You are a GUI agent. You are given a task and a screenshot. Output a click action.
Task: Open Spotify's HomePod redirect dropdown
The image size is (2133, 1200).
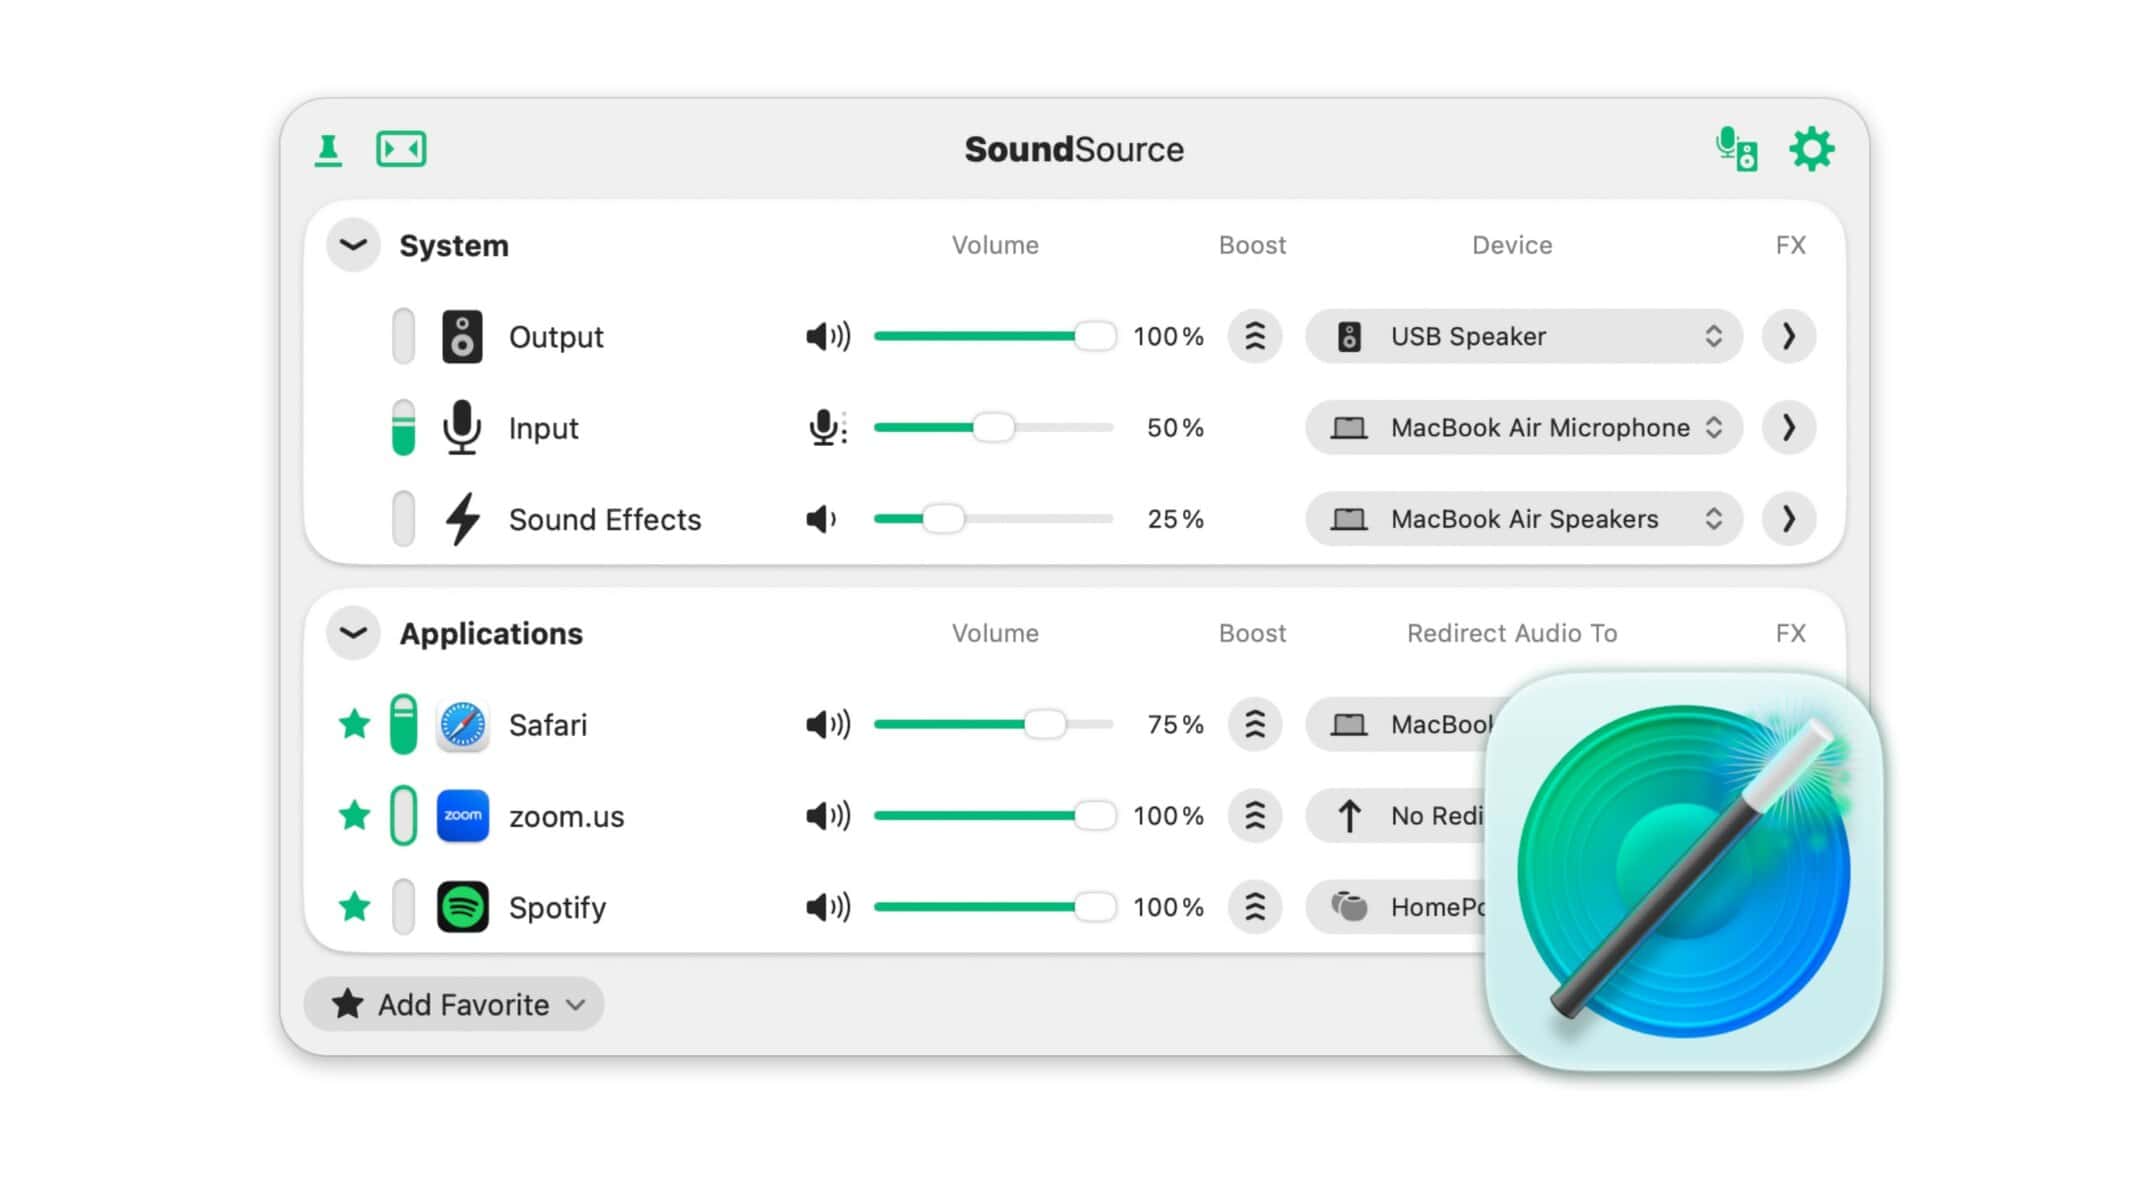click(1396, 908)
